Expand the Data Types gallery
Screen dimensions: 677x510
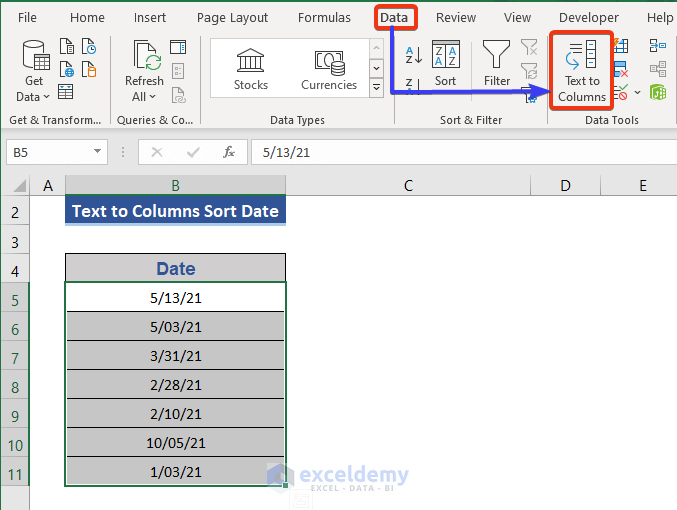coord(376,88)
